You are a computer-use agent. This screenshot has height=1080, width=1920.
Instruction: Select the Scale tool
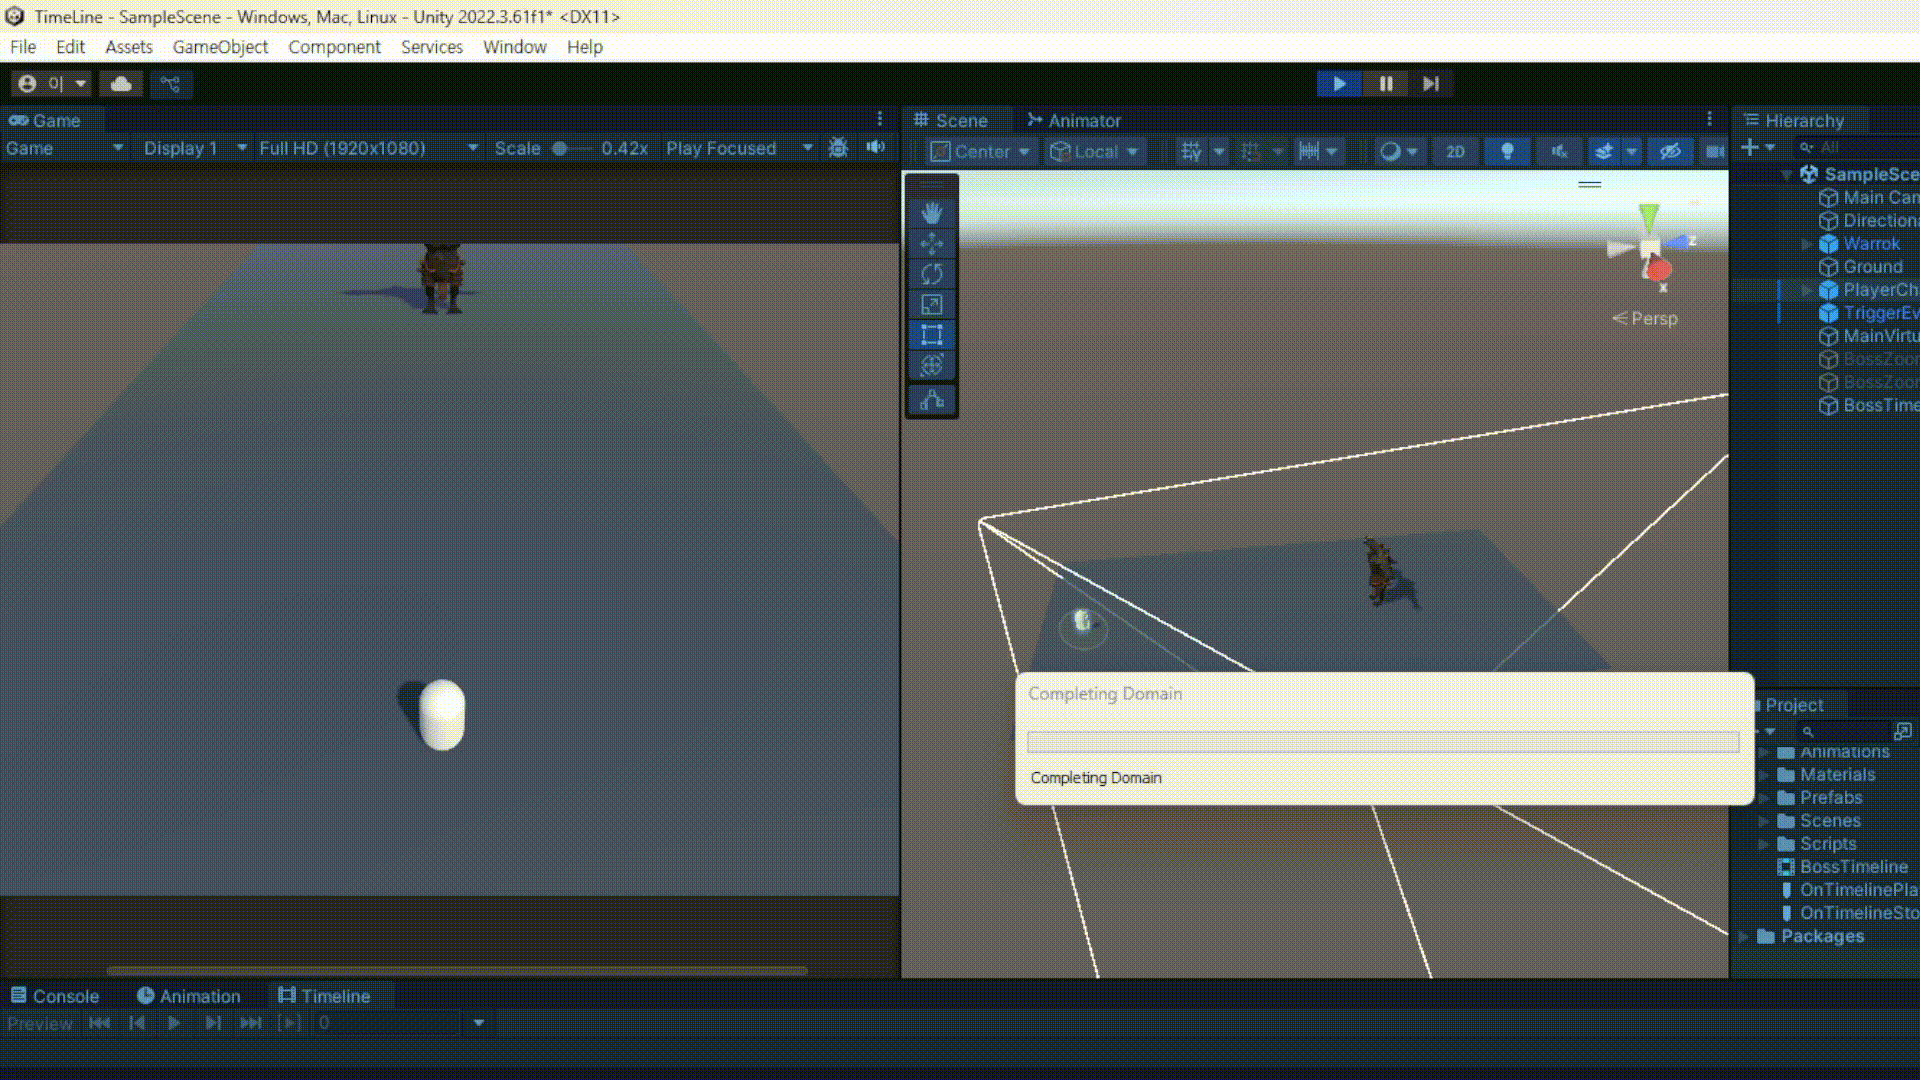pyautogui.click(x=931, y=305)
